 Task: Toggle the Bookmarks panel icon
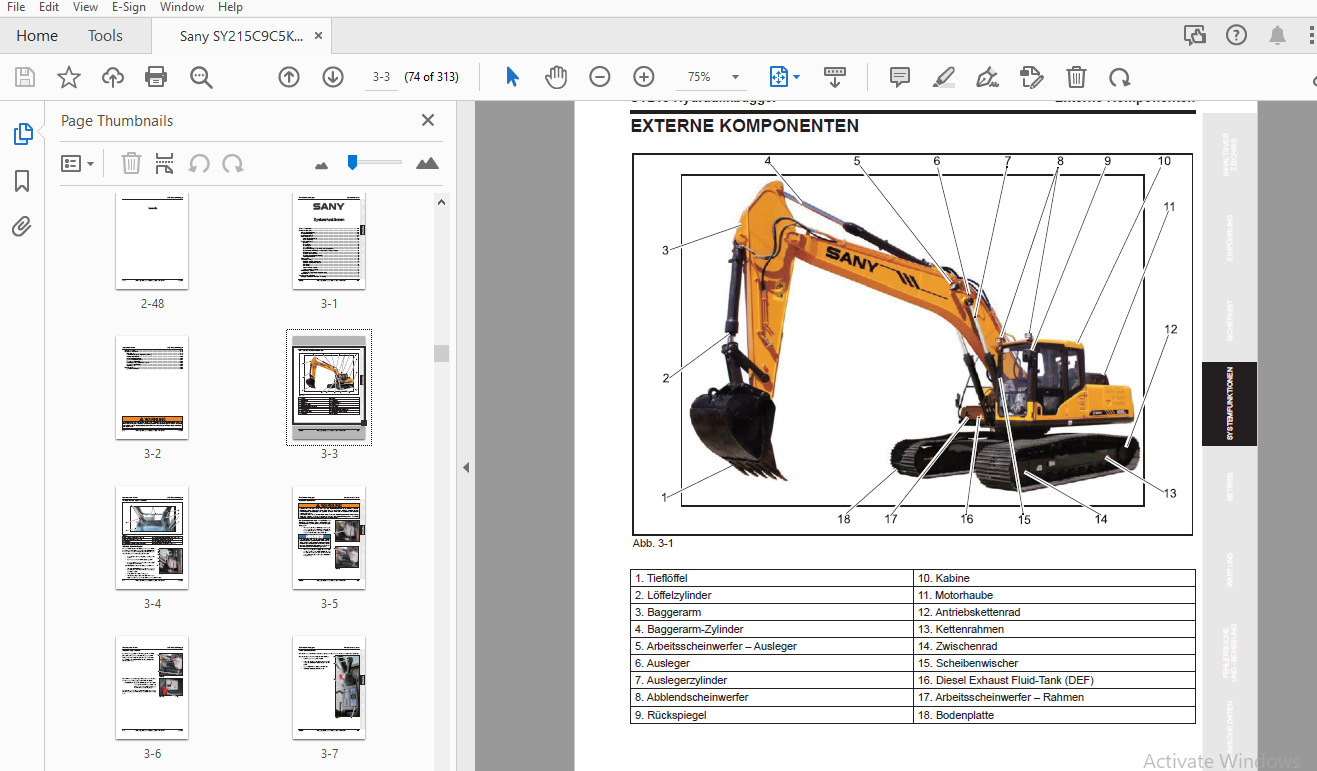click(x=22, y=181)
